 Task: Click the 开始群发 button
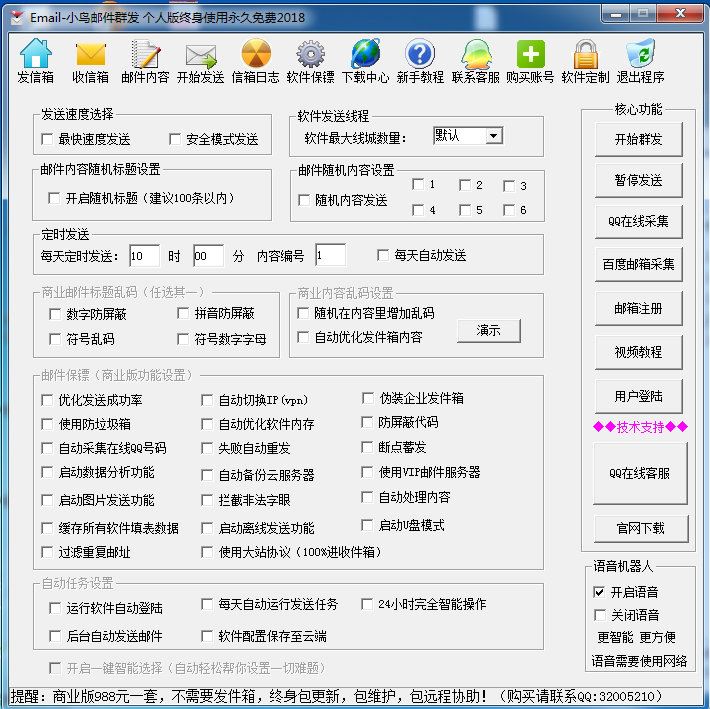(x=638, y=139)
